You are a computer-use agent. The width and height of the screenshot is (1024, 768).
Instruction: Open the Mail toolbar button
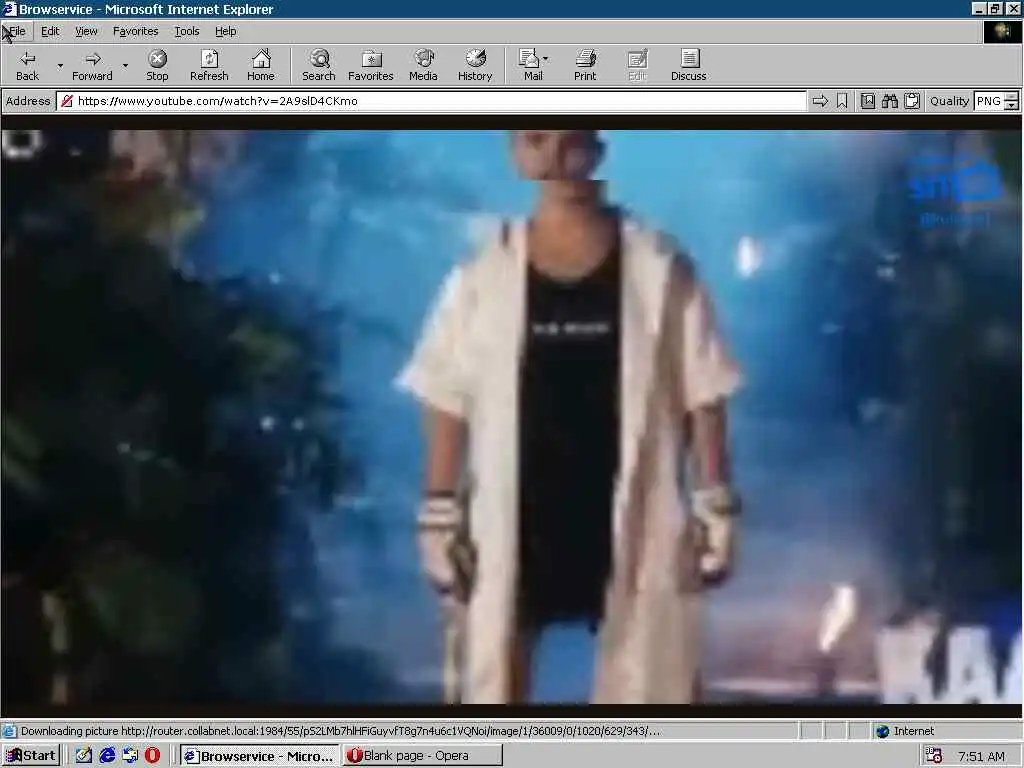tap(531, 65)
